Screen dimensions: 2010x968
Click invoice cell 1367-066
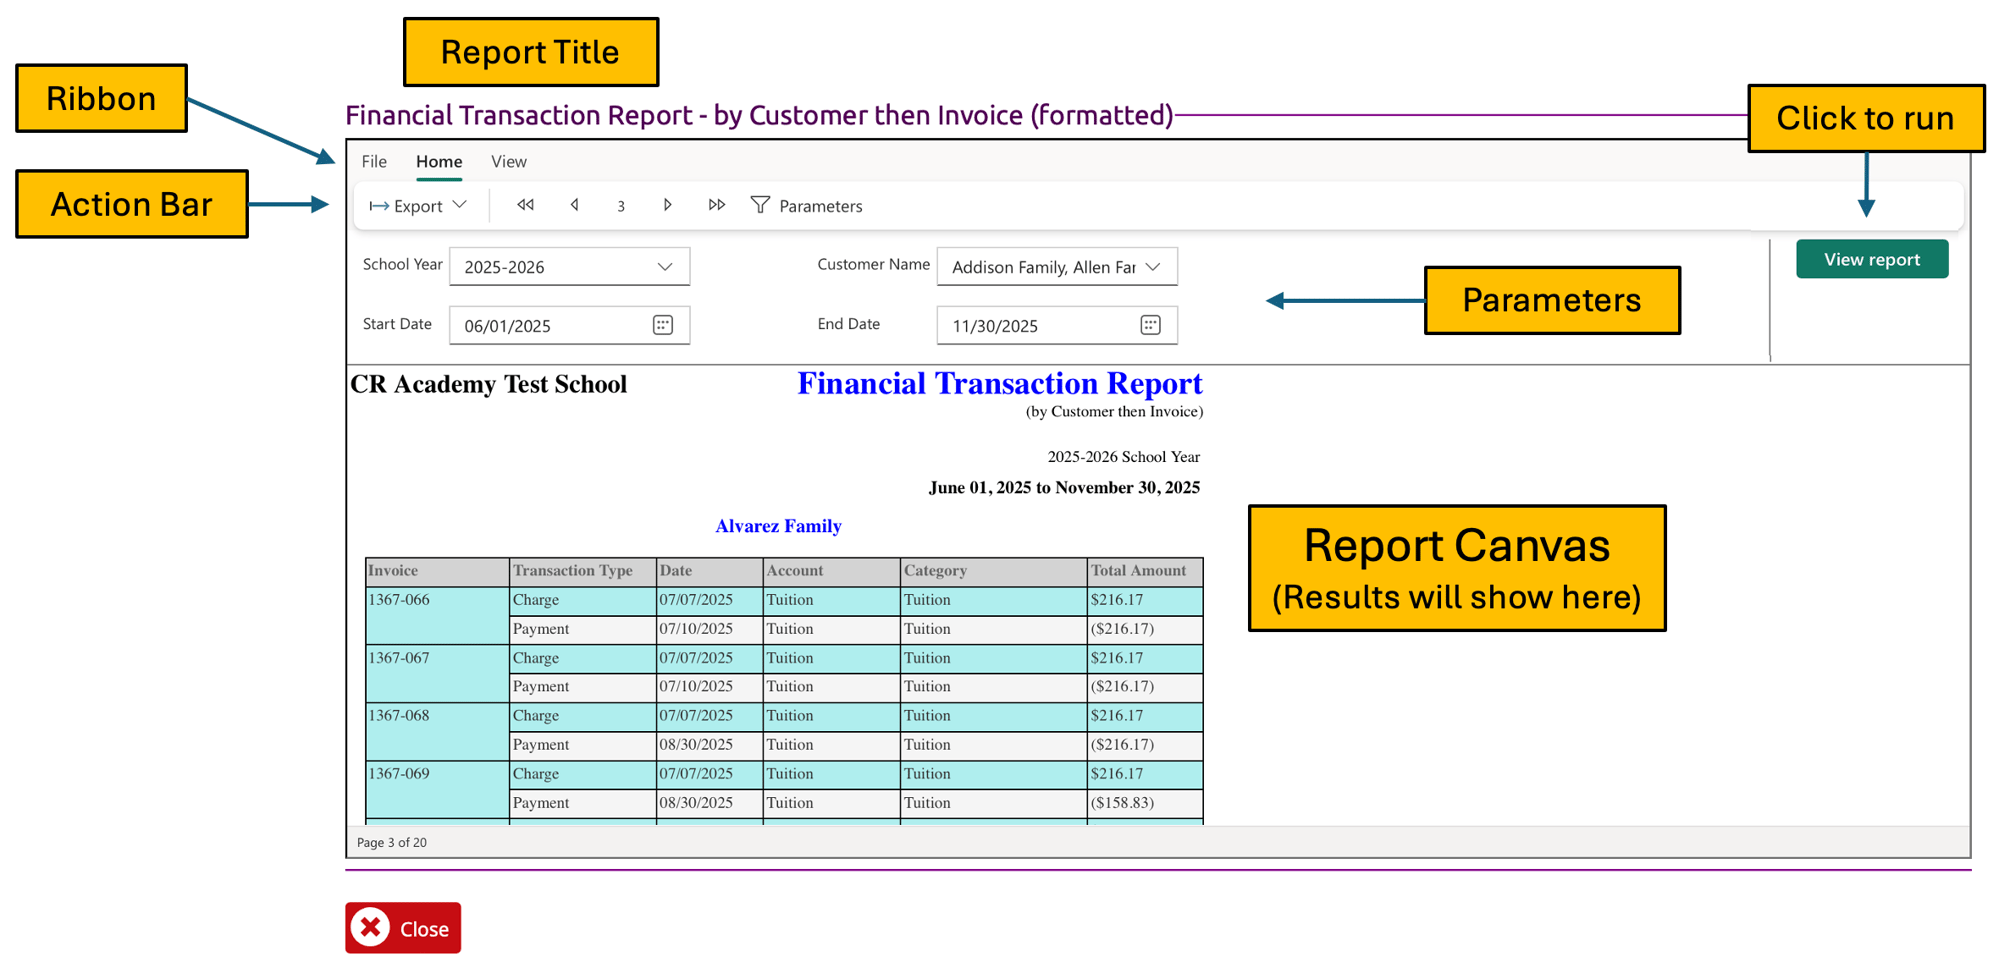[x=437, y=614]
